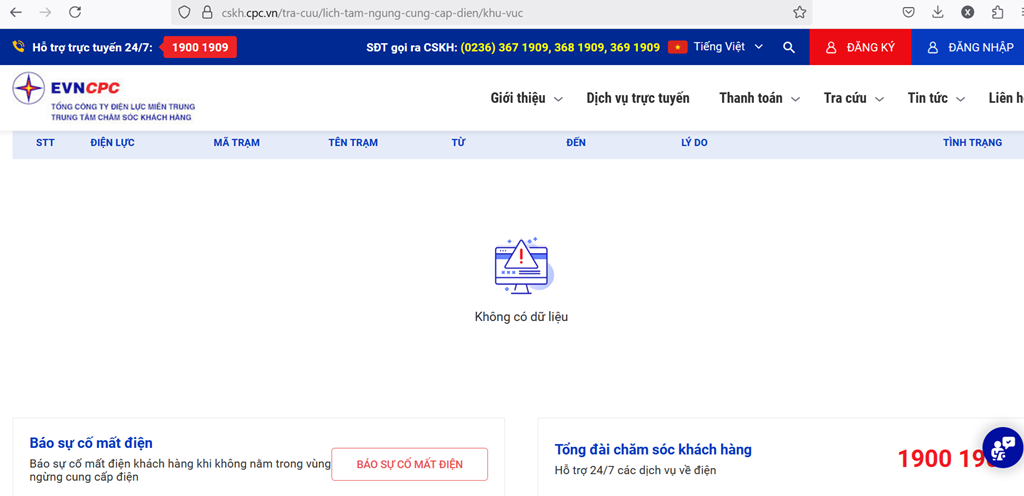
Task: Click BÁO SỰ CỐ MẤT ĐIỆN button
Action: pos(409,465)
